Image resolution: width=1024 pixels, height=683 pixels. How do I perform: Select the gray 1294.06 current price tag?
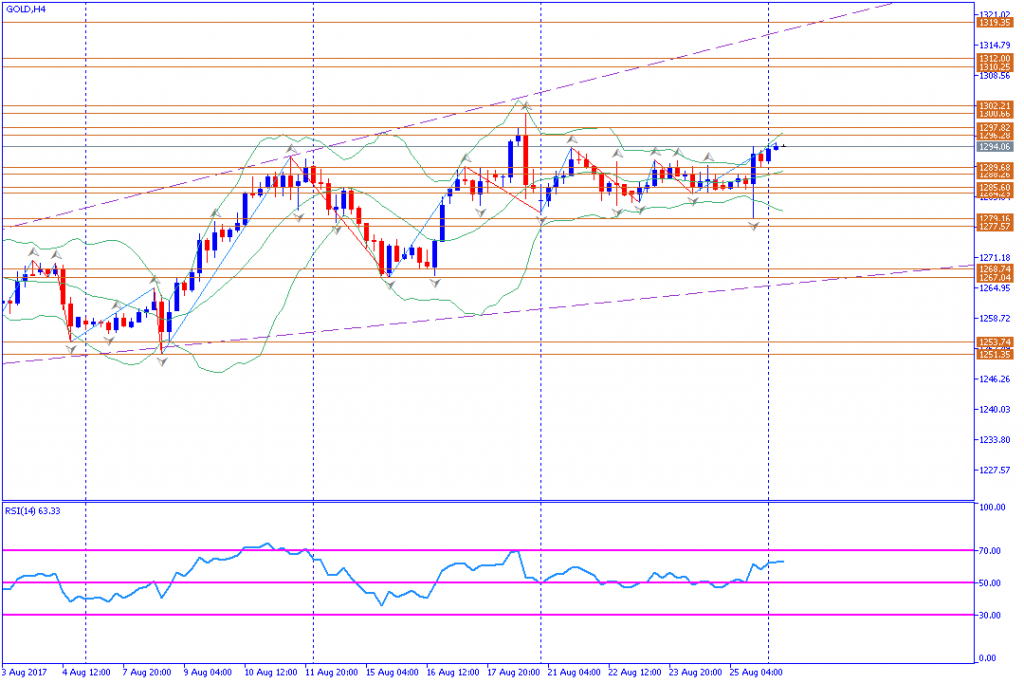tap(995, 147)
